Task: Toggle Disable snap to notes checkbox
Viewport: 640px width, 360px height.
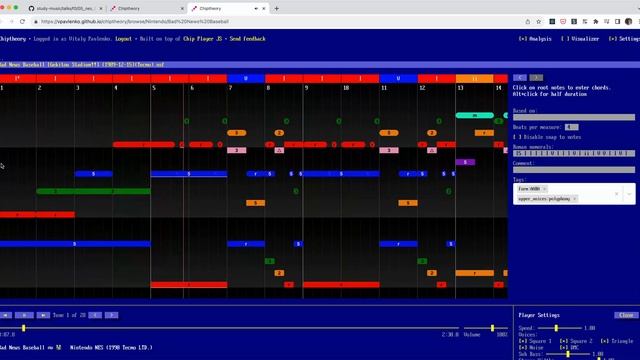Action: [x=547, y=137]
